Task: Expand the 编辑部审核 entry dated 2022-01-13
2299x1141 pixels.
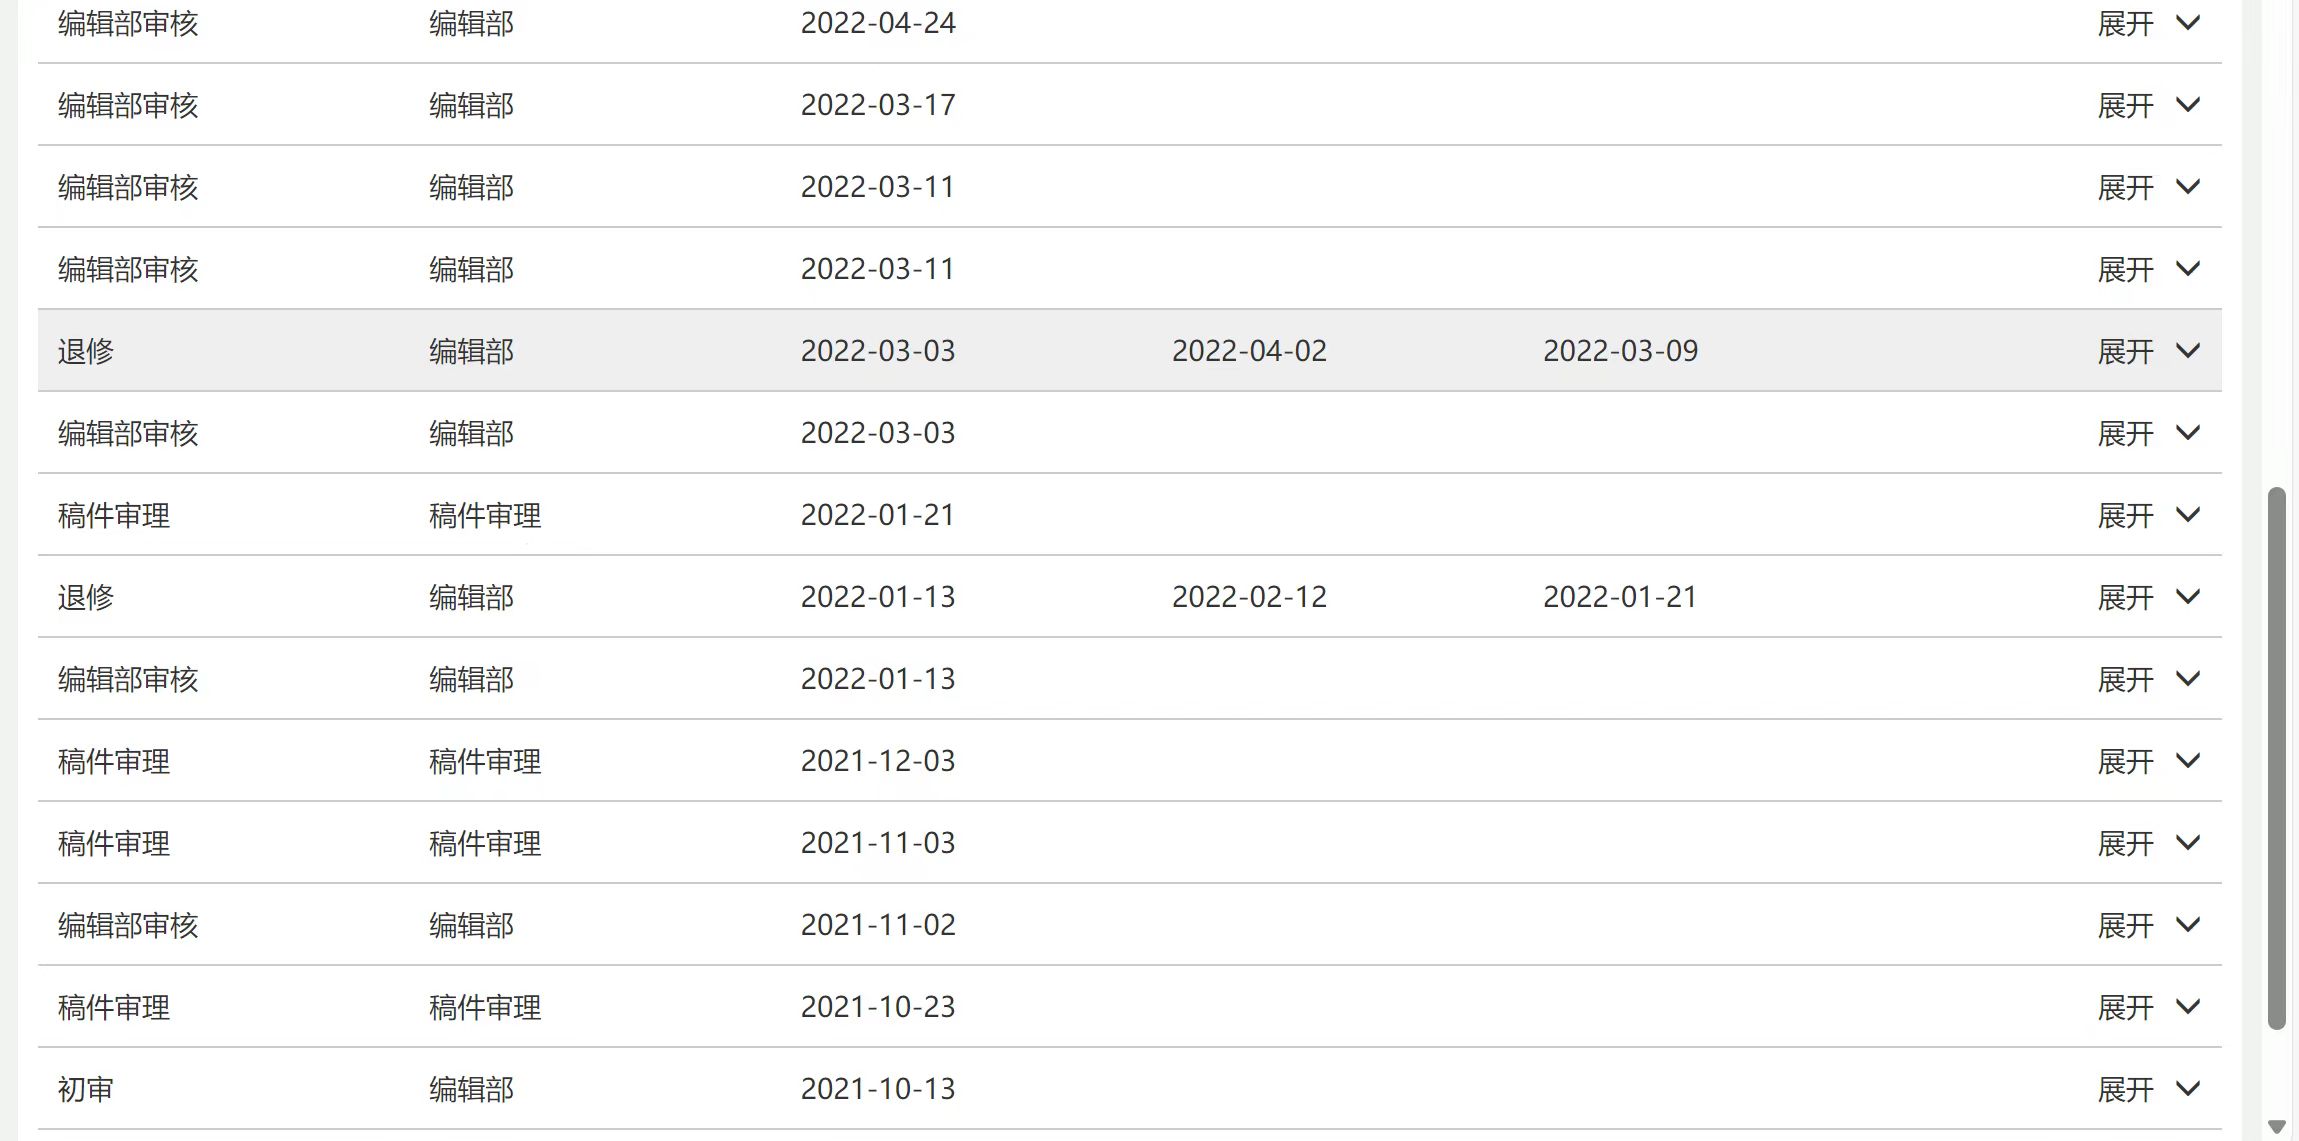Action: pos(2125,679)
